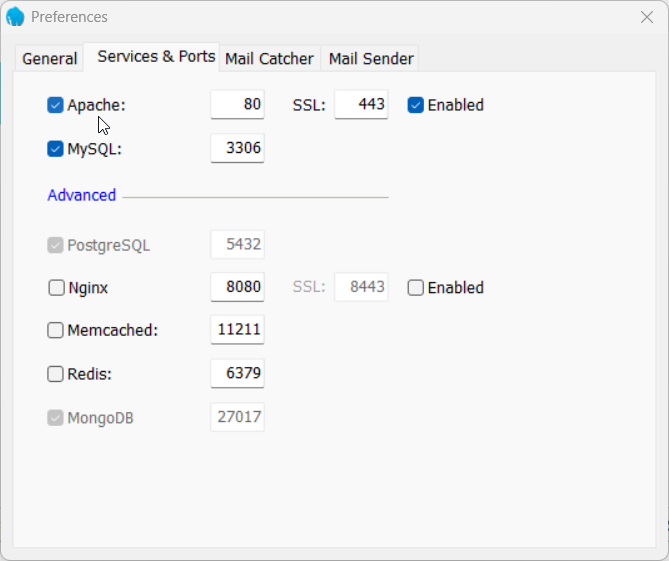Screen dimensions: 669x561
Task: Click the Apache port 80 field
Action: click(x=237, y=104)
